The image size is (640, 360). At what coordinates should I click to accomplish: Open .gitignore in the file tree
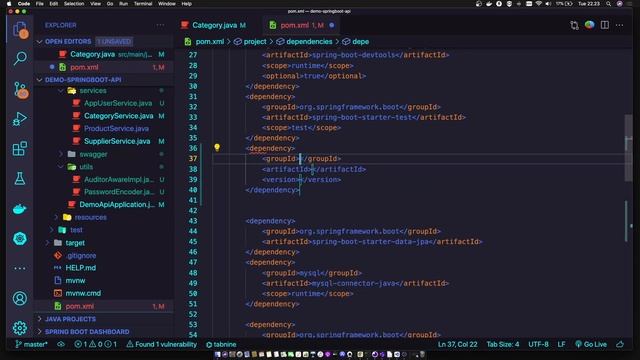[81, 256]
